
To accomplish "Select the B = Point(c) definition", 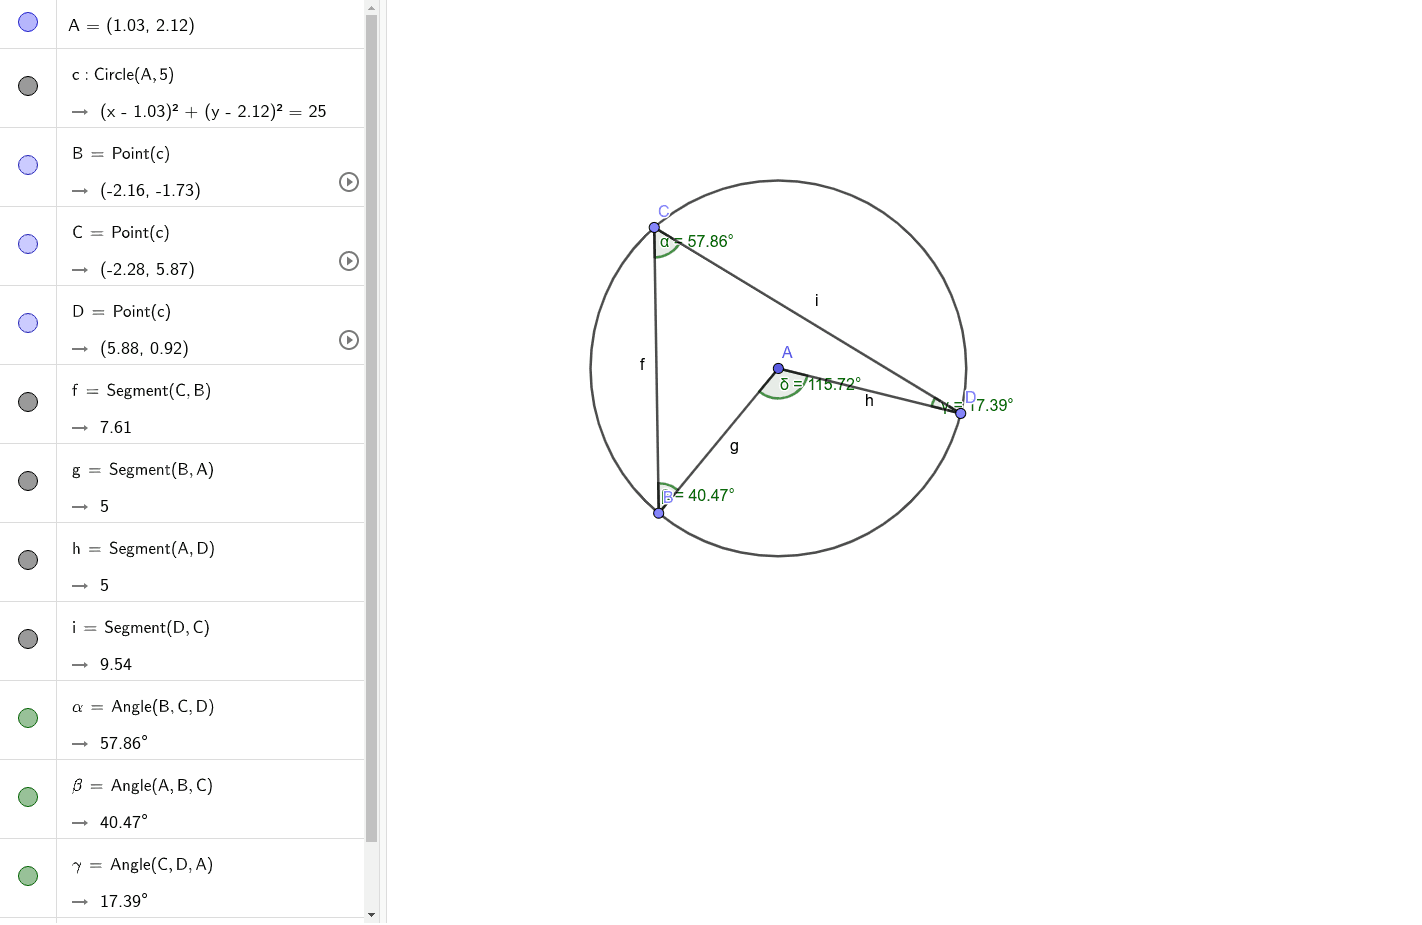I will (x=121, y=154).
